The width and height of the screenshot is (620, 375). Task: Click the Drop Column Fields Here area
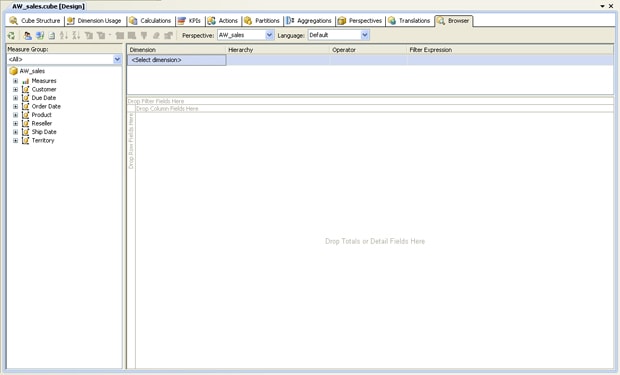point(374,108)
